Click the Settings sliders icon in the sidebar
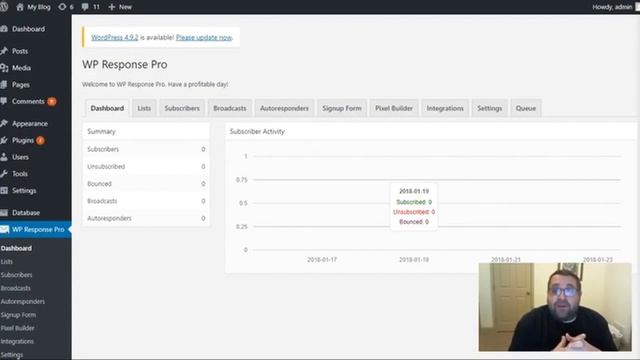This screenshot has width=640, height=360. 4,190
